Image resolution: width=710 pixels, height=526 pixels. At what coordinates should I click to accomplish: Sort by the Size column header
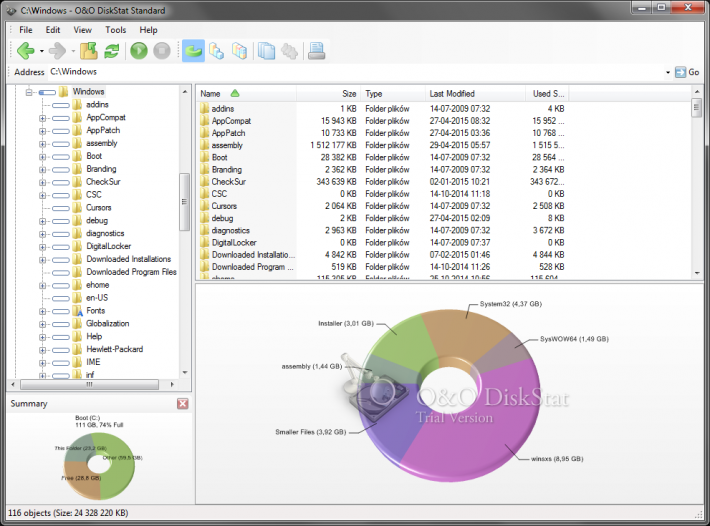(329, 94)
